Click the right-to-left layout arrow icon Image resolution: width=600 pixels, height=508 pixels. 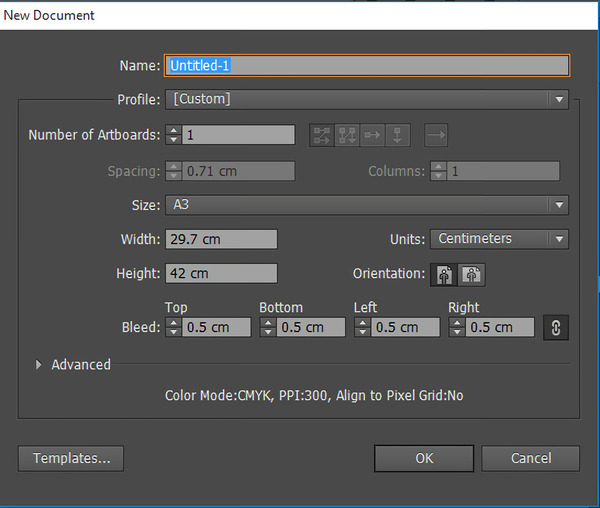(436, 135)
